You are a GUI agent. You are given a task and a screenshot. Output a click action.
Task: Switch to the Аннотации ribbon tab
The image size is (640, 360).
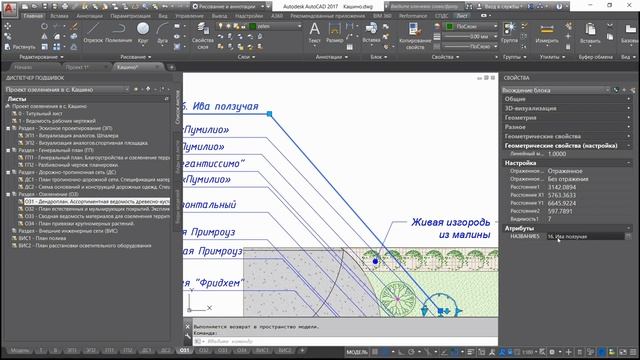tap(89, 16)
